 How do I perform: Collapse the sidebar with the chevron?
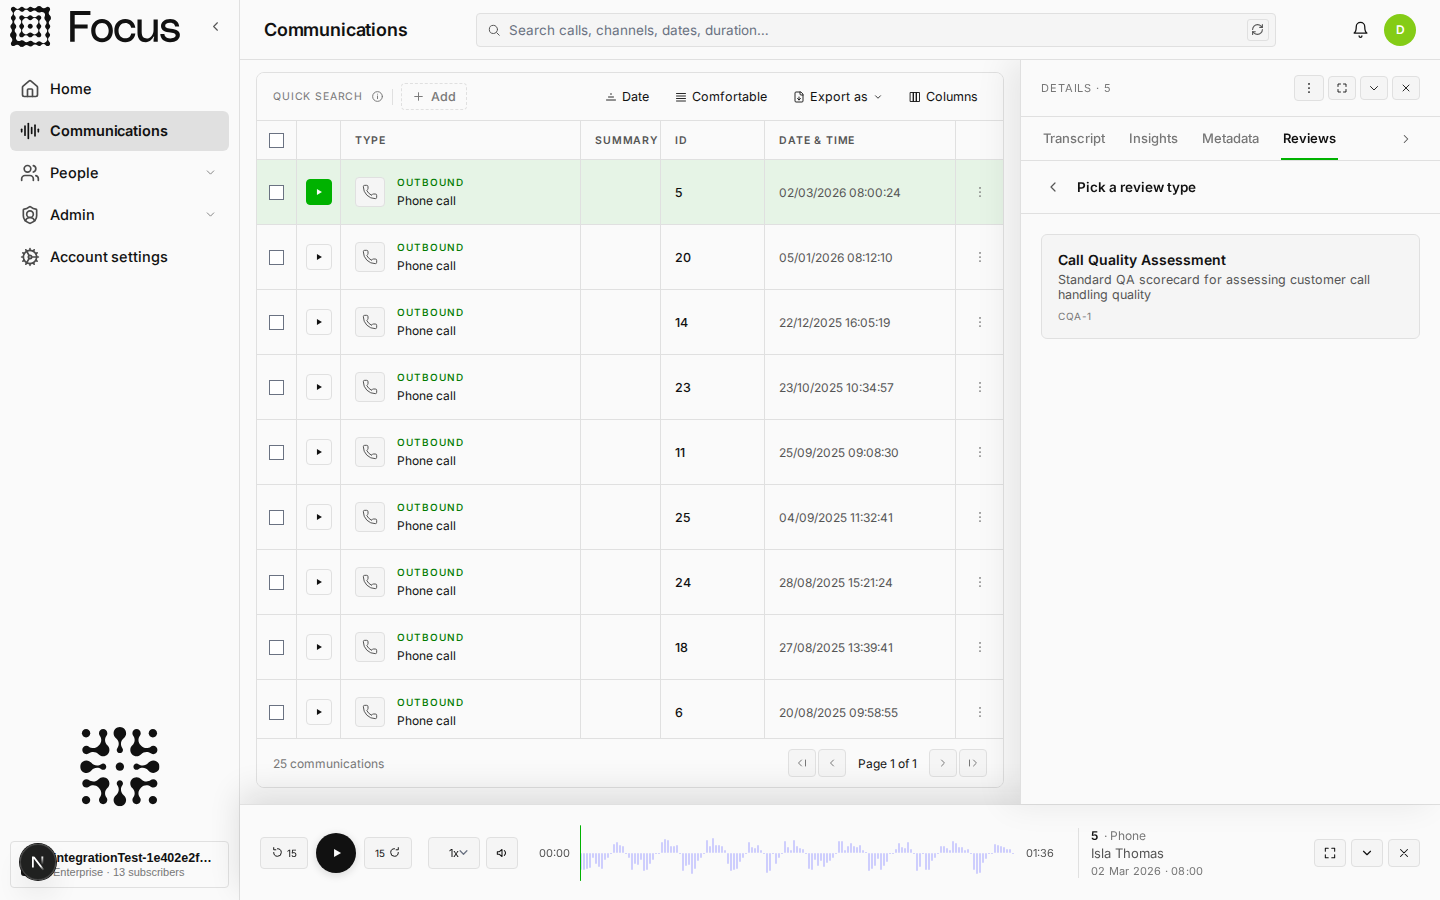[x=215, y=27]
